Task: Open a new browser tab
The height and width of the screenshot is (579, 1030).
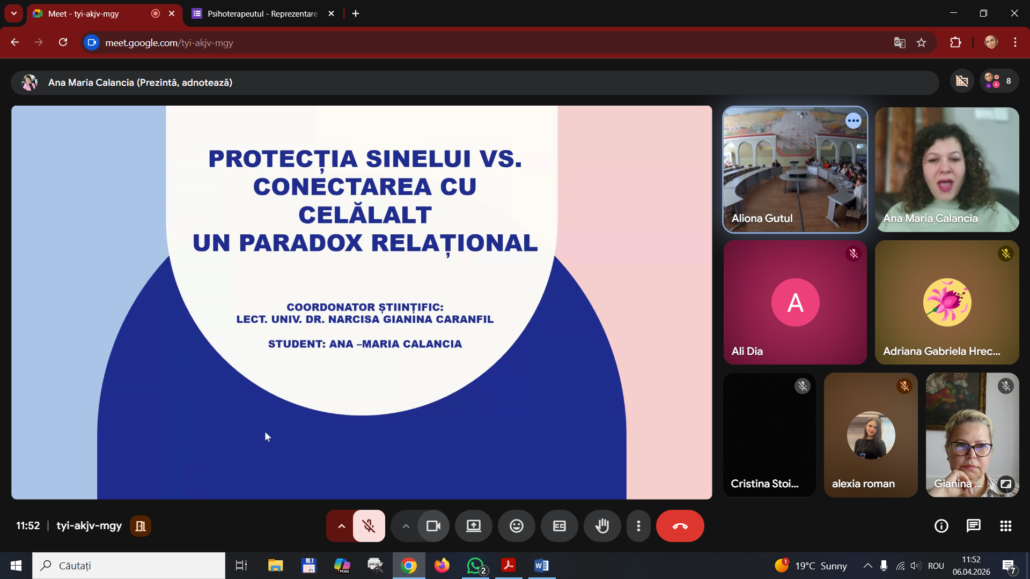Action: pyautogui.click(x=355, y=13)
